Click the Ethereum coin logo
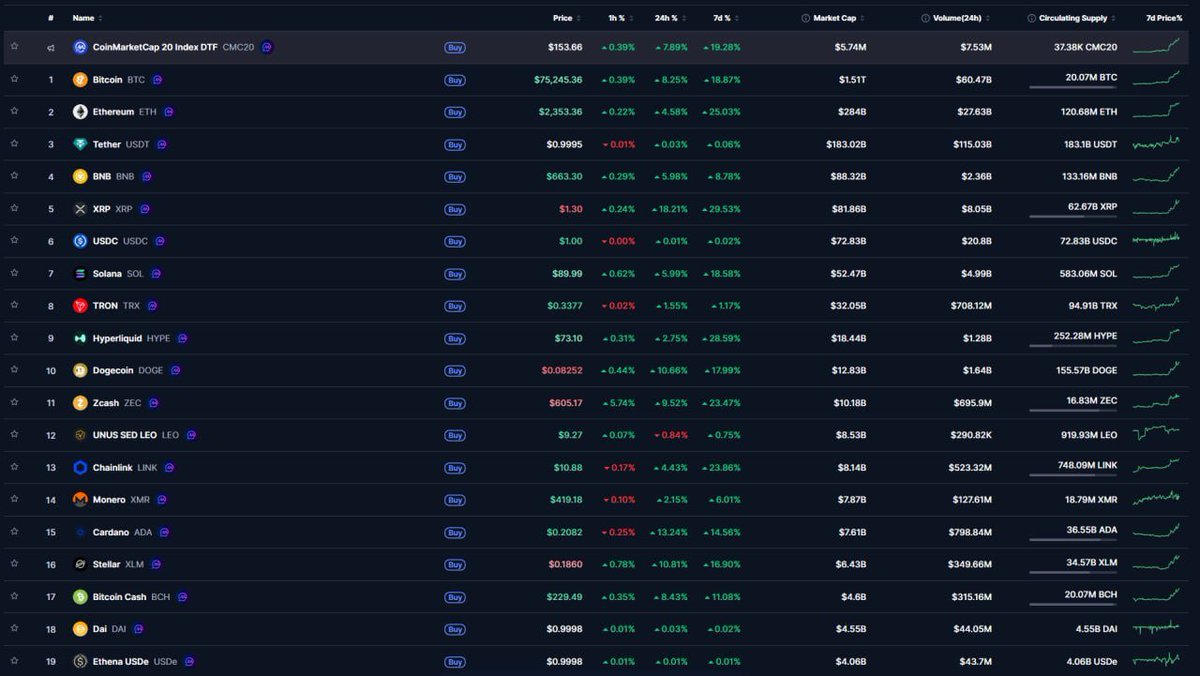 coord(80,112)
